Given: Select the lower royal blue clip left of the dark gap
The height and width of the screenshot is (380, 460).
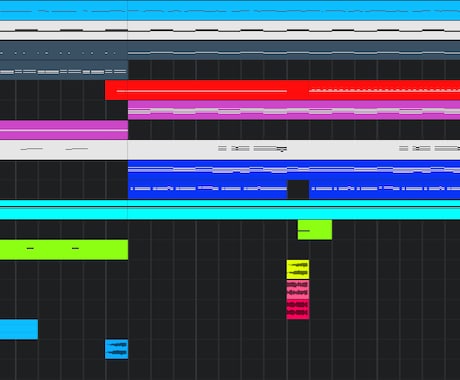Looking at the screenshot, I should (208, 189).
